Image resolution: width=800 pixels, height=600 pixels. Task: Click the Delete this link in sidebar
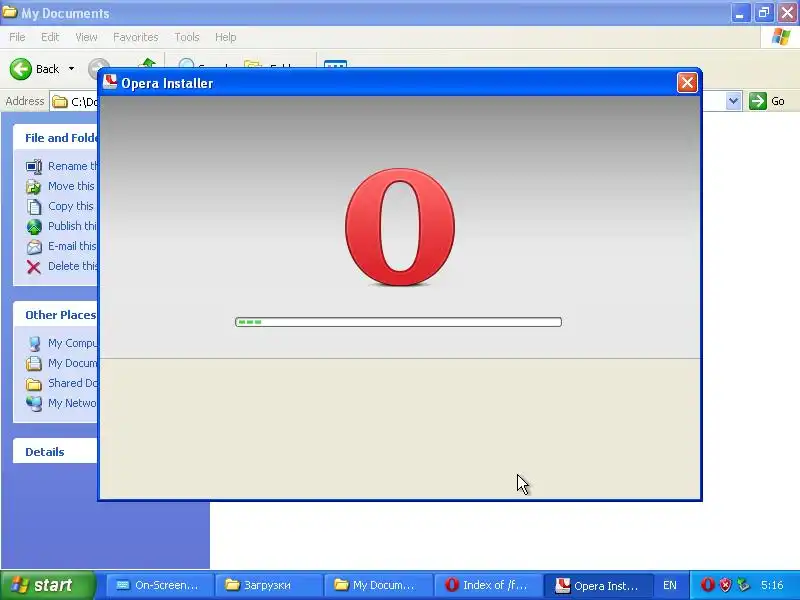pos(72,266)
